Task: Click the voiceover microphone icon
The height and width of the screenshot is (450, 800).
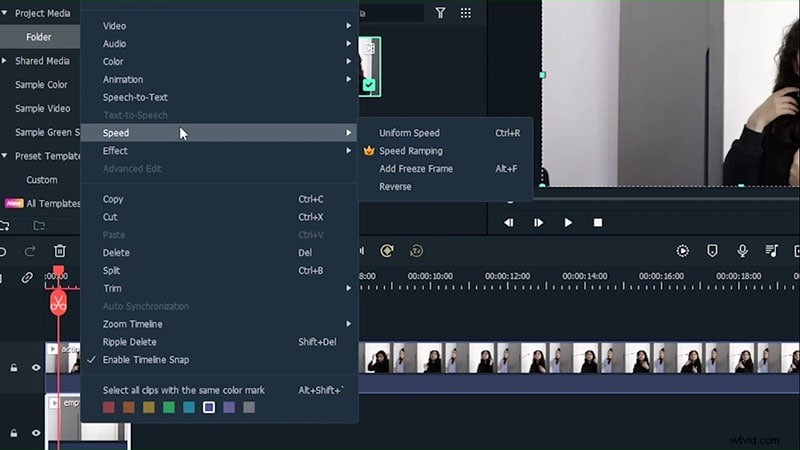Action: point(742,251)
